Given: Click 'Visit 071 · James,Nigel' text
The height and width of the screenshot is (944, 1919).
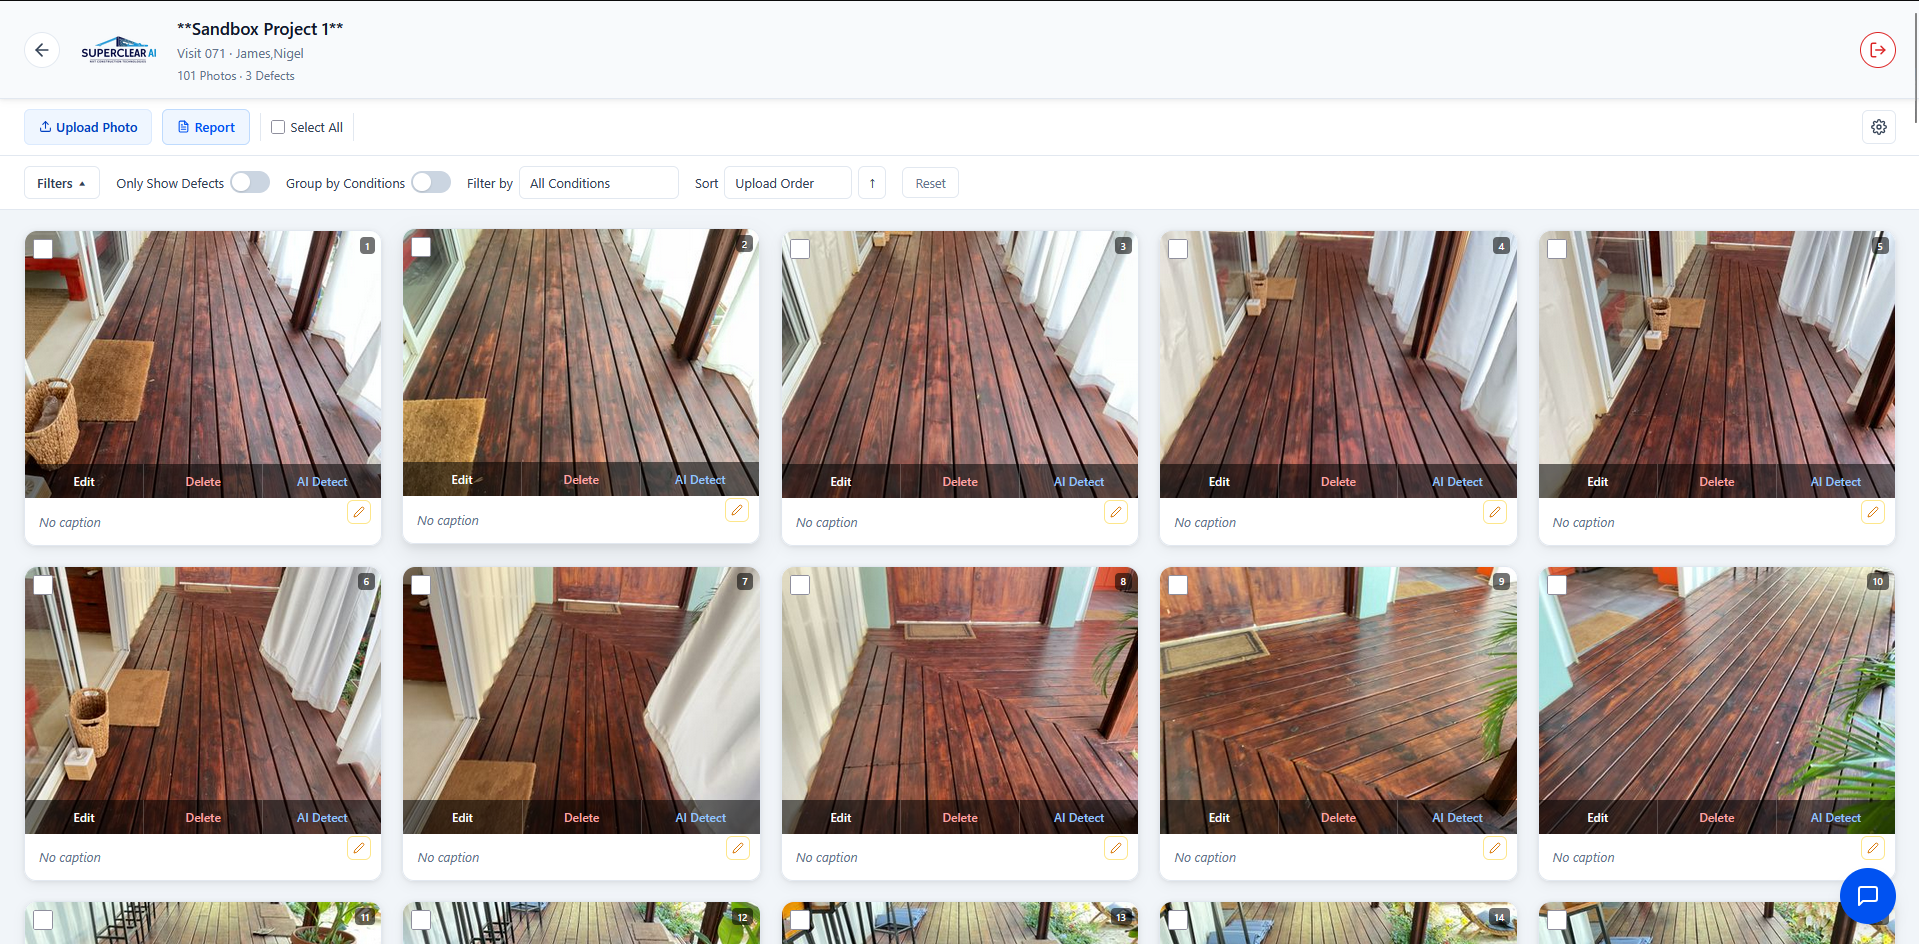Looking at the screenshot, I should [240, 54].
